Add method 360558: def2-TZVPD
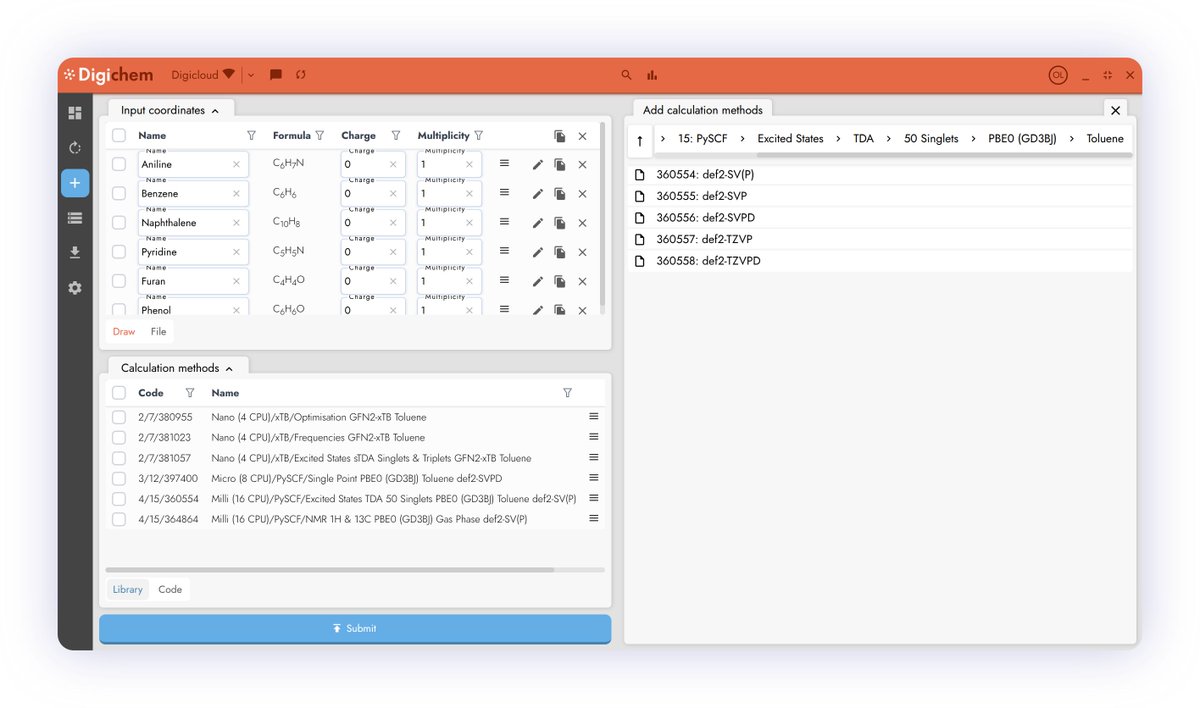The width and height of the screenshot is (1200, 708). pos(880,261)
